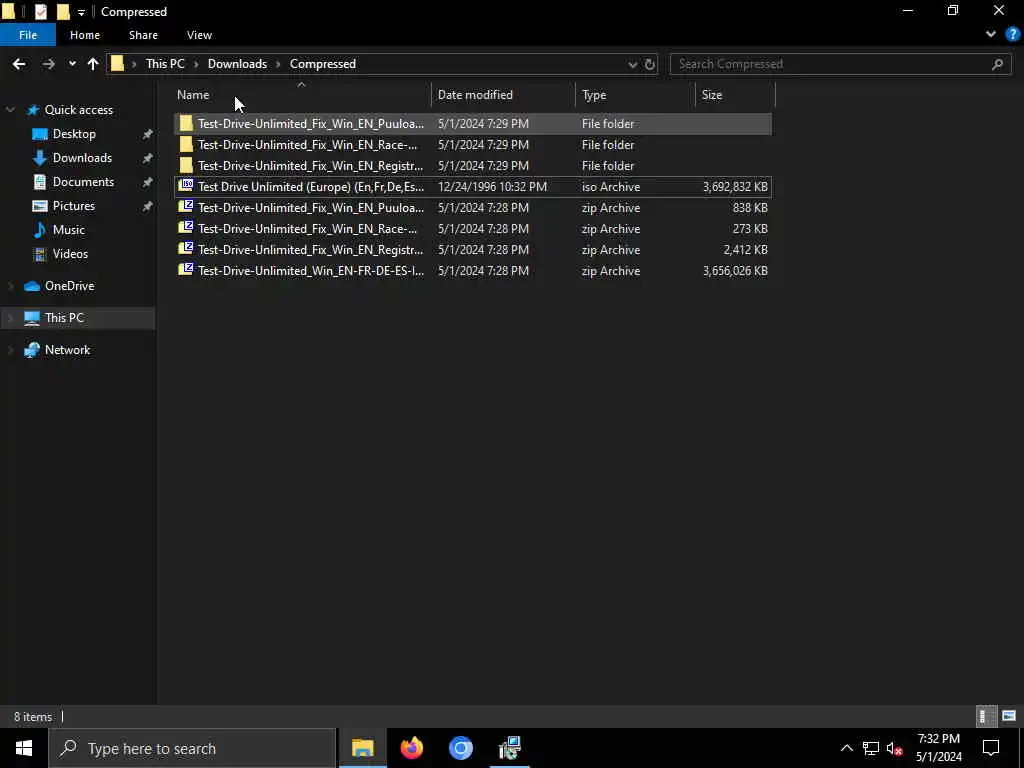Refresh the Compressed folder
1024x768 pixels.
[650, 64]
